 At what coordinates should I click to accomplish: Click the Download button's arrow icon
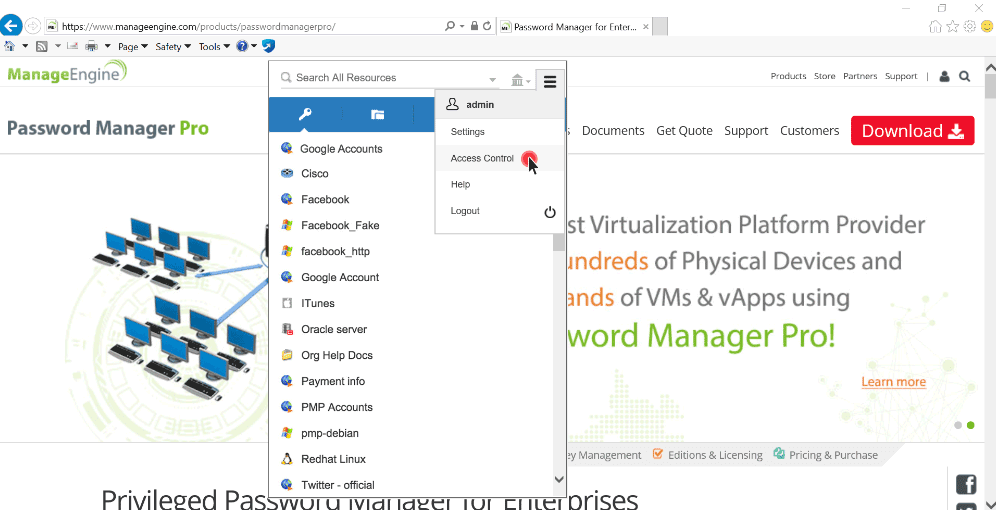pos(955,131)
